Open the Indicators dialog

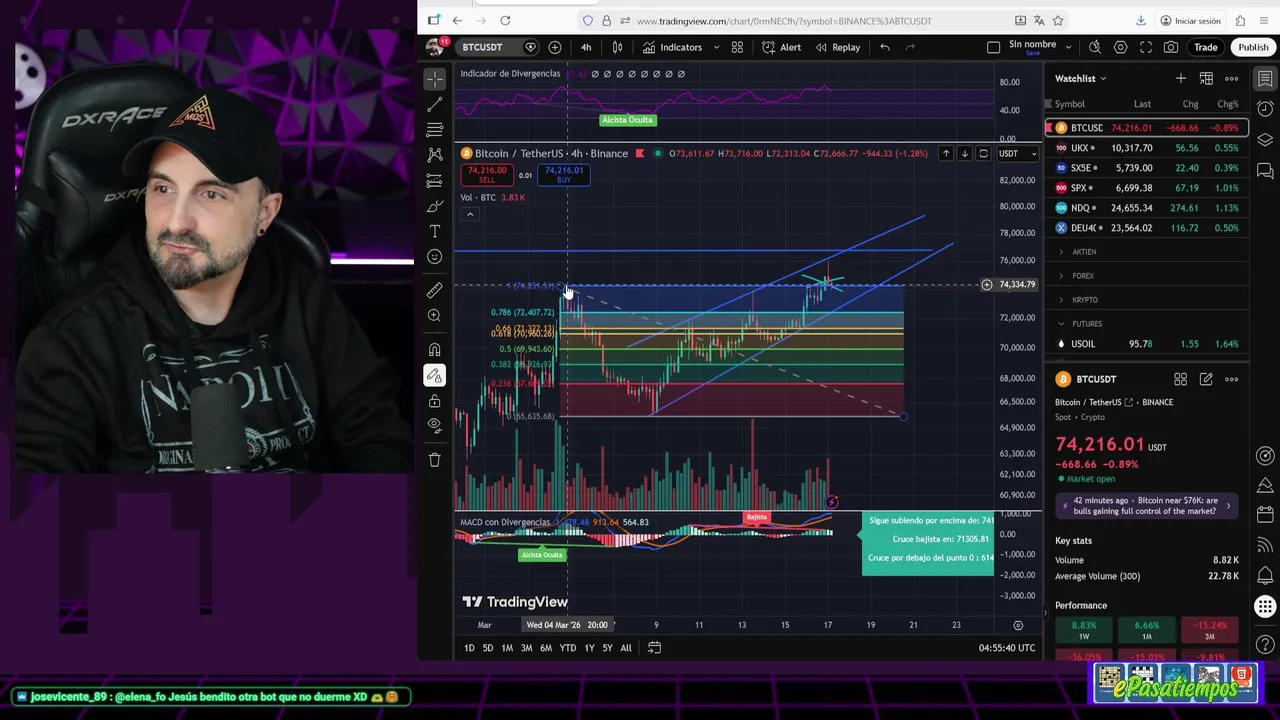point(672,47)
